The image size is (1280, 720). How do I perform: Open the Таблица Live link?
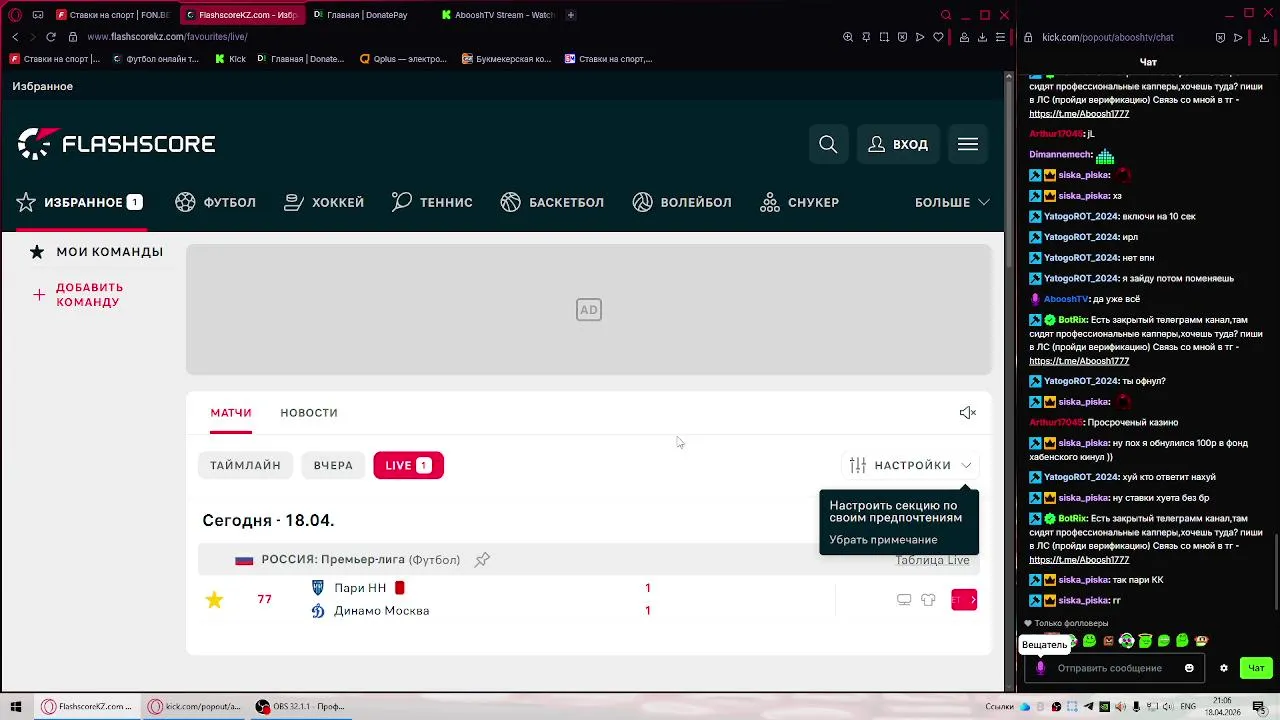932,560
